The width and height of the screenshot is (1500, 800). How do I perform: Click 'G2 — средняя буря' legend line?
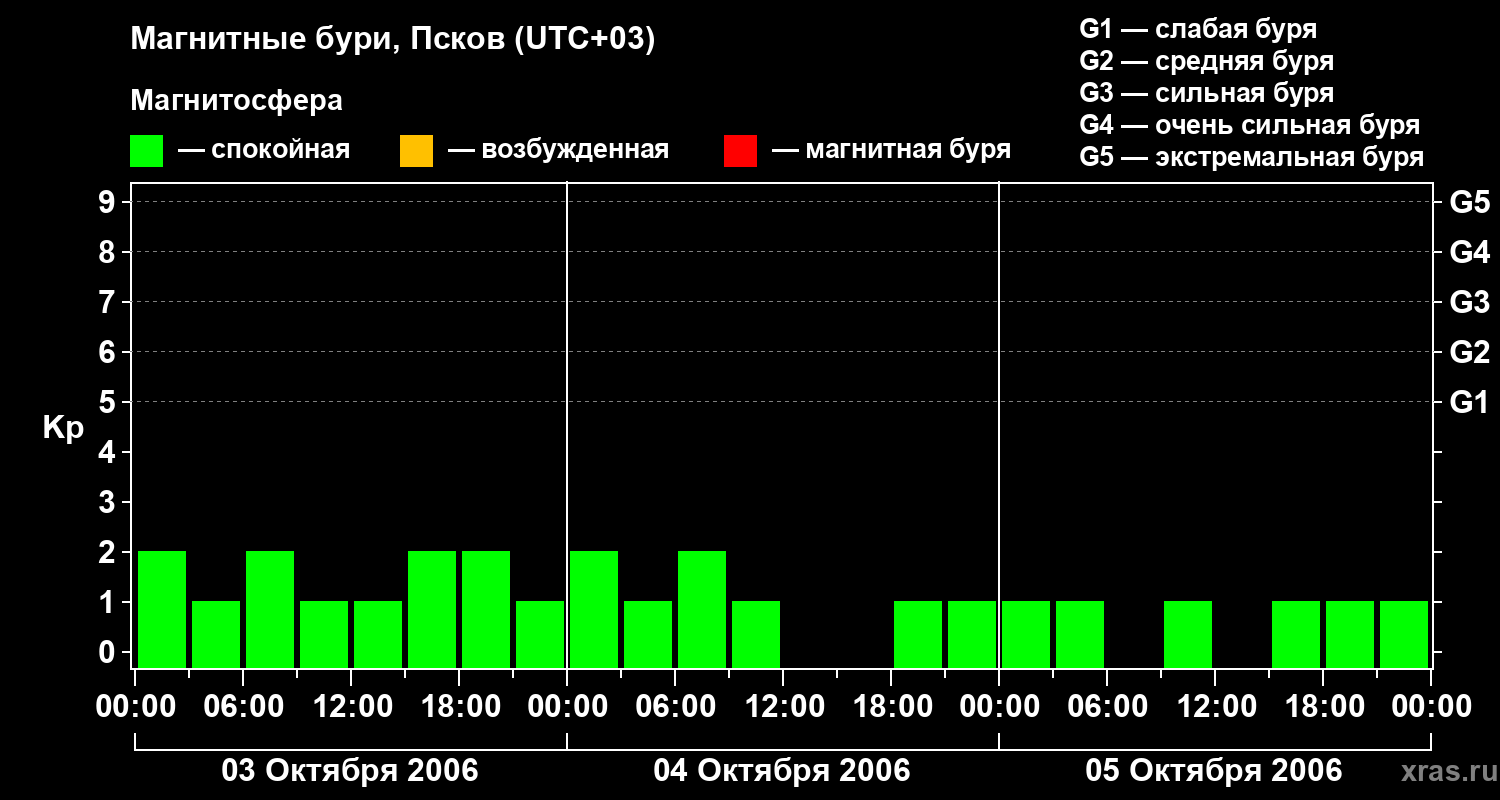point(1207,61)
